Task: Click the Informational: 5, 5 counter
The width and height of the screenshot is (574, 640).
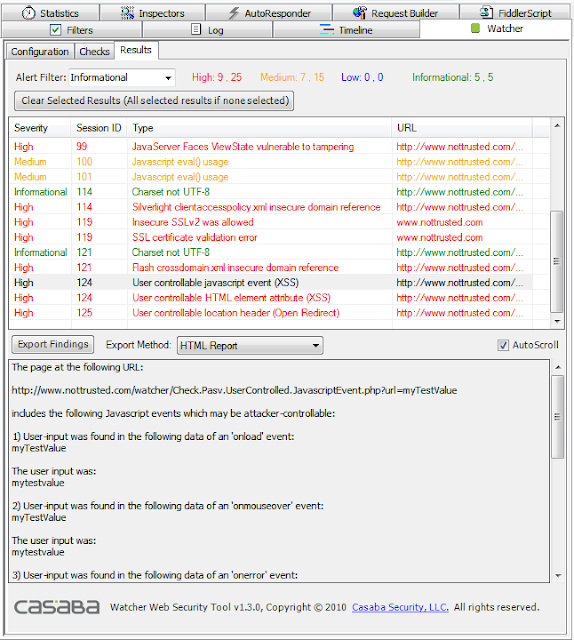Action: tap(452, 77)
